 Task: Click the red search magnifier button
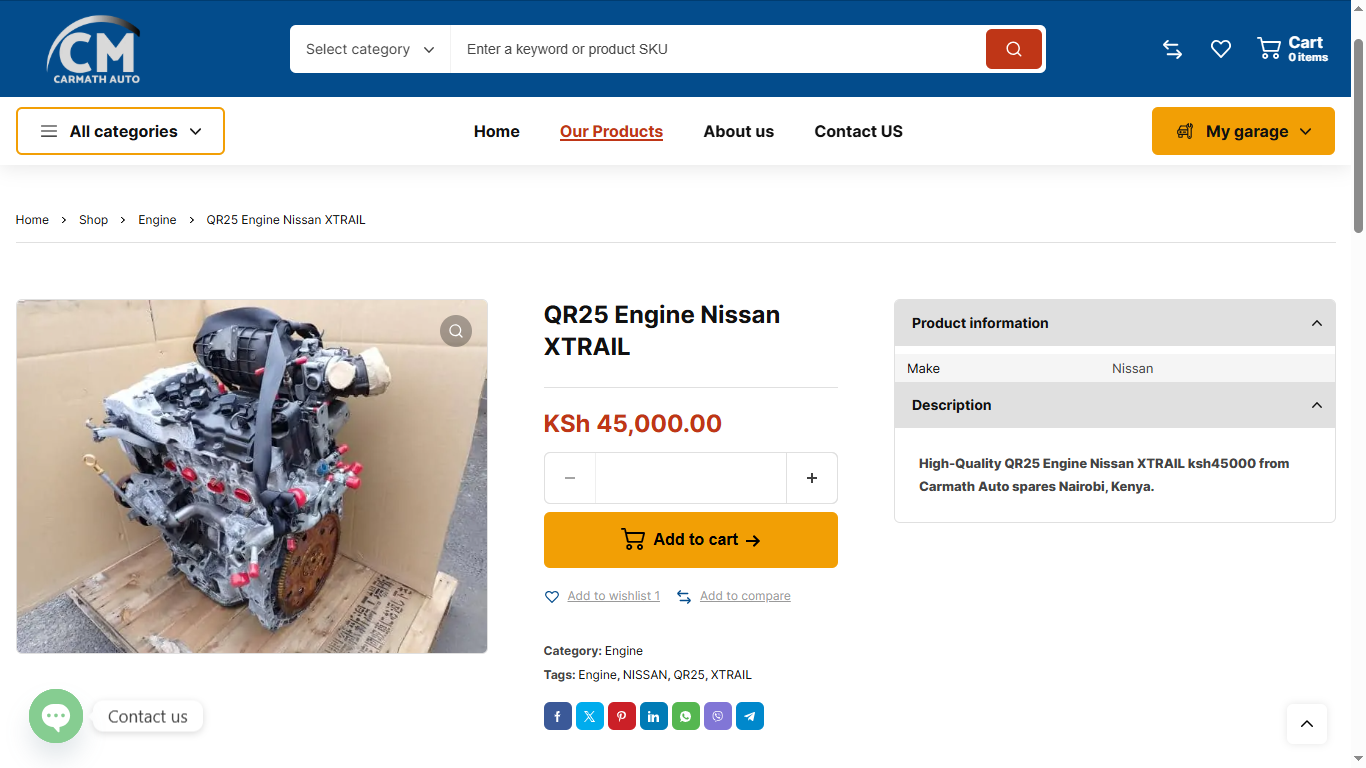(x=1013, y=49)
